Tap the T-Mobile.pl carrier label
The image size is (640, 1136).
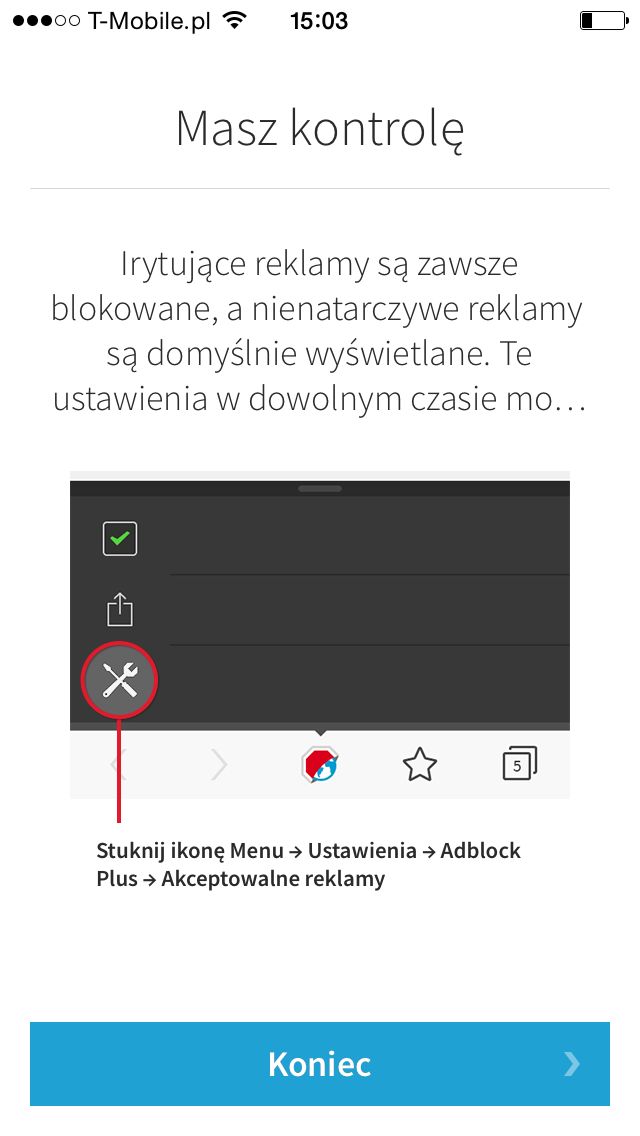pyautogui.click(x=151, y=21)
